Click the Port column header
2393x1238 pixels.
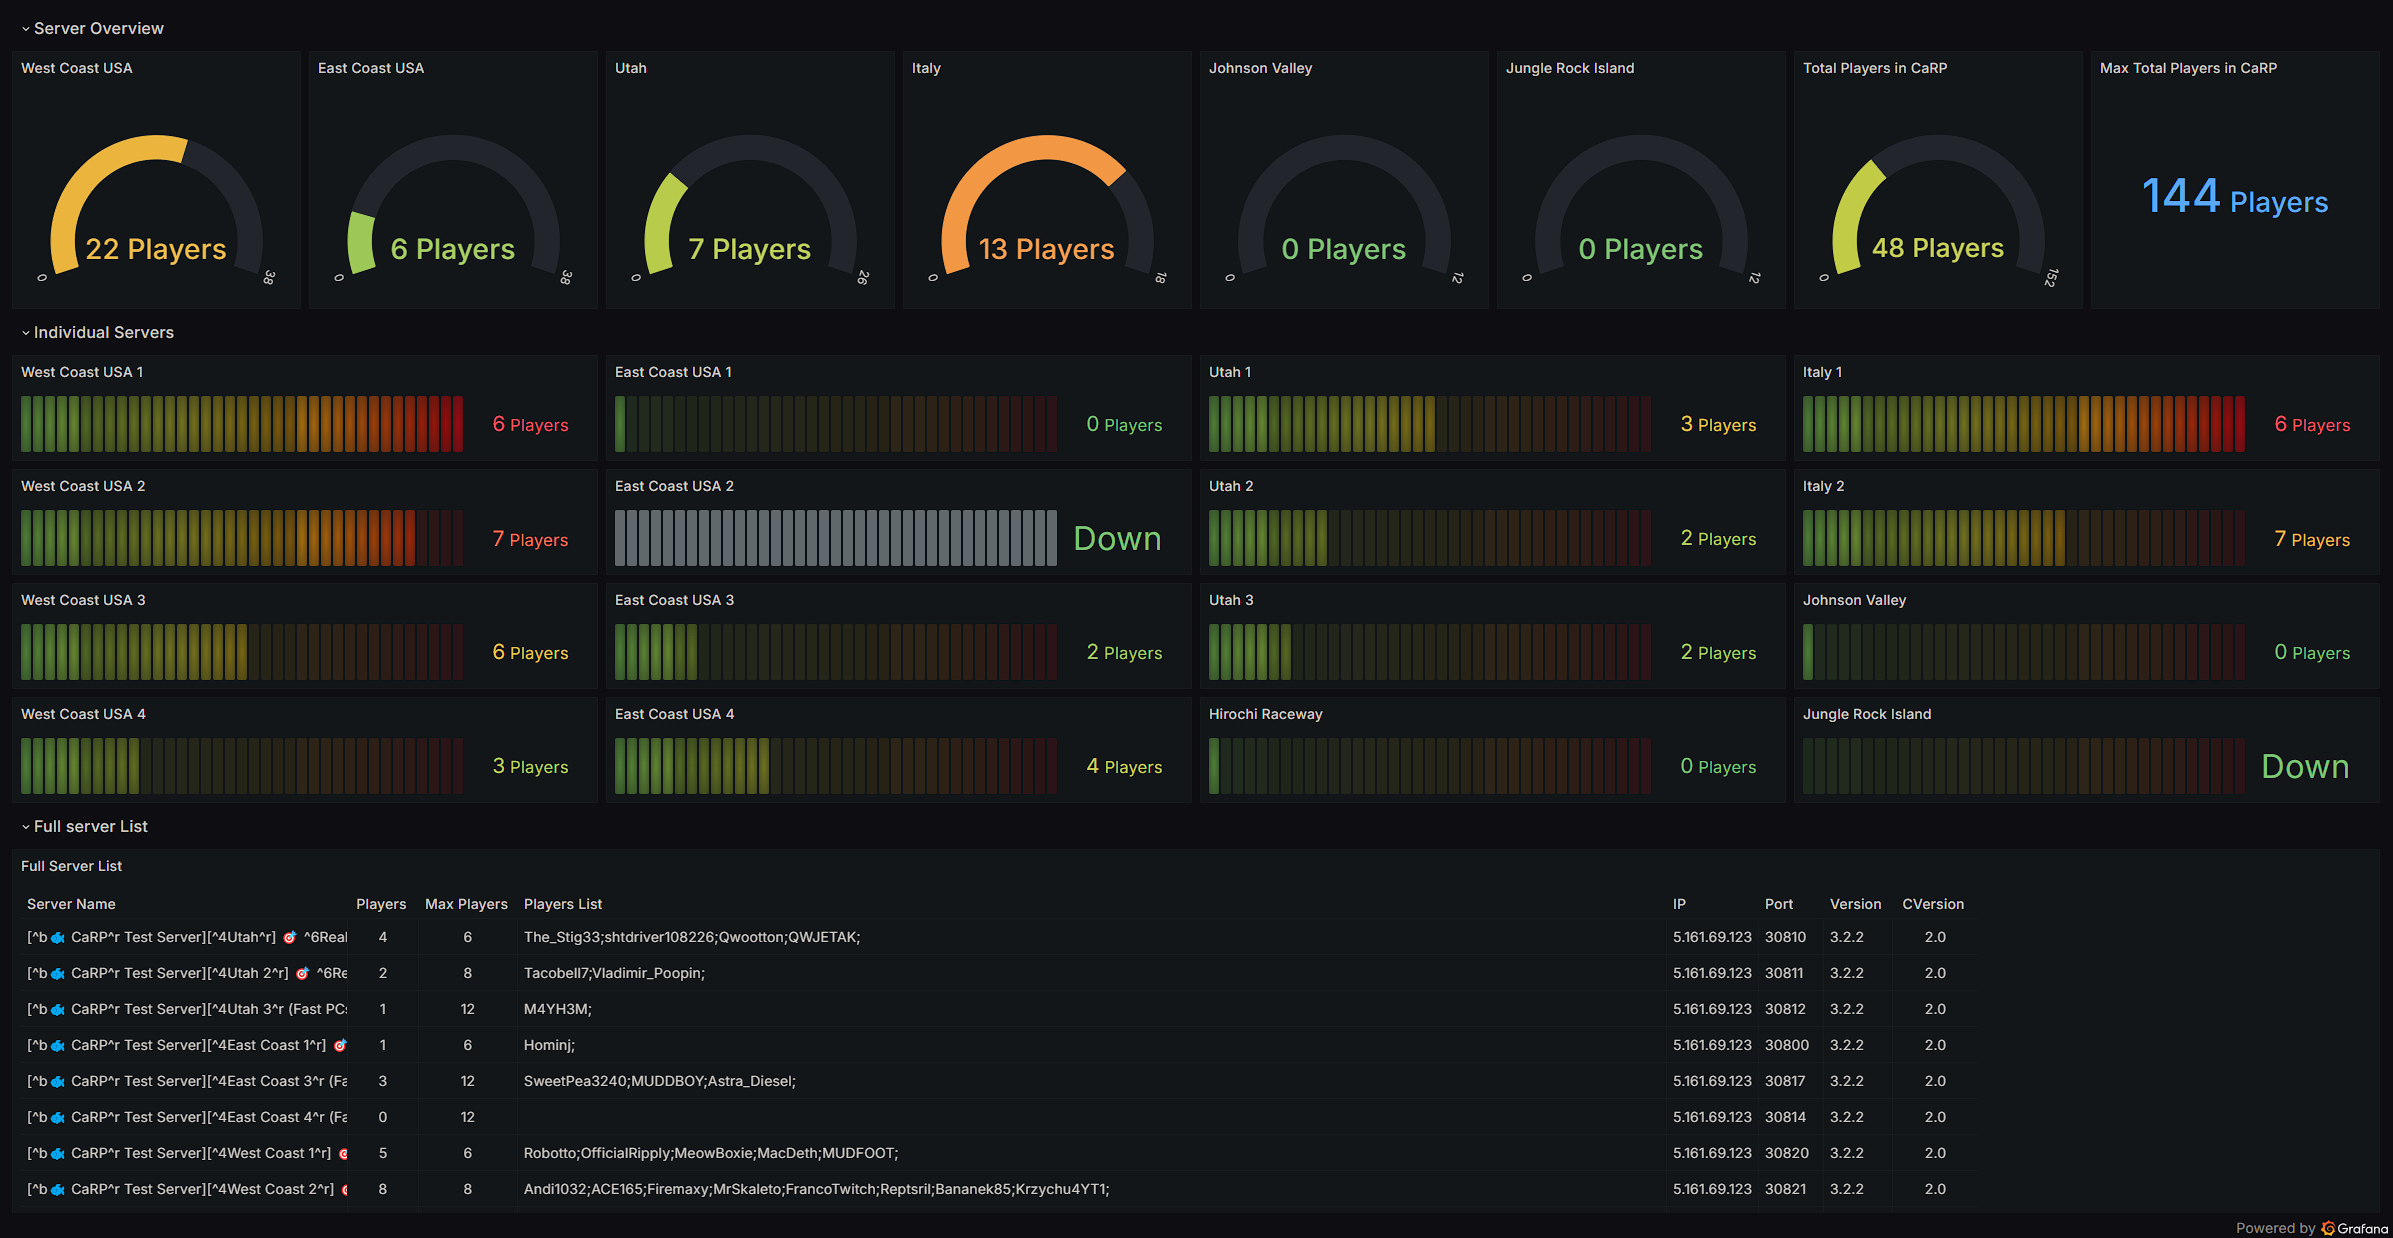tap(1779, 904)
